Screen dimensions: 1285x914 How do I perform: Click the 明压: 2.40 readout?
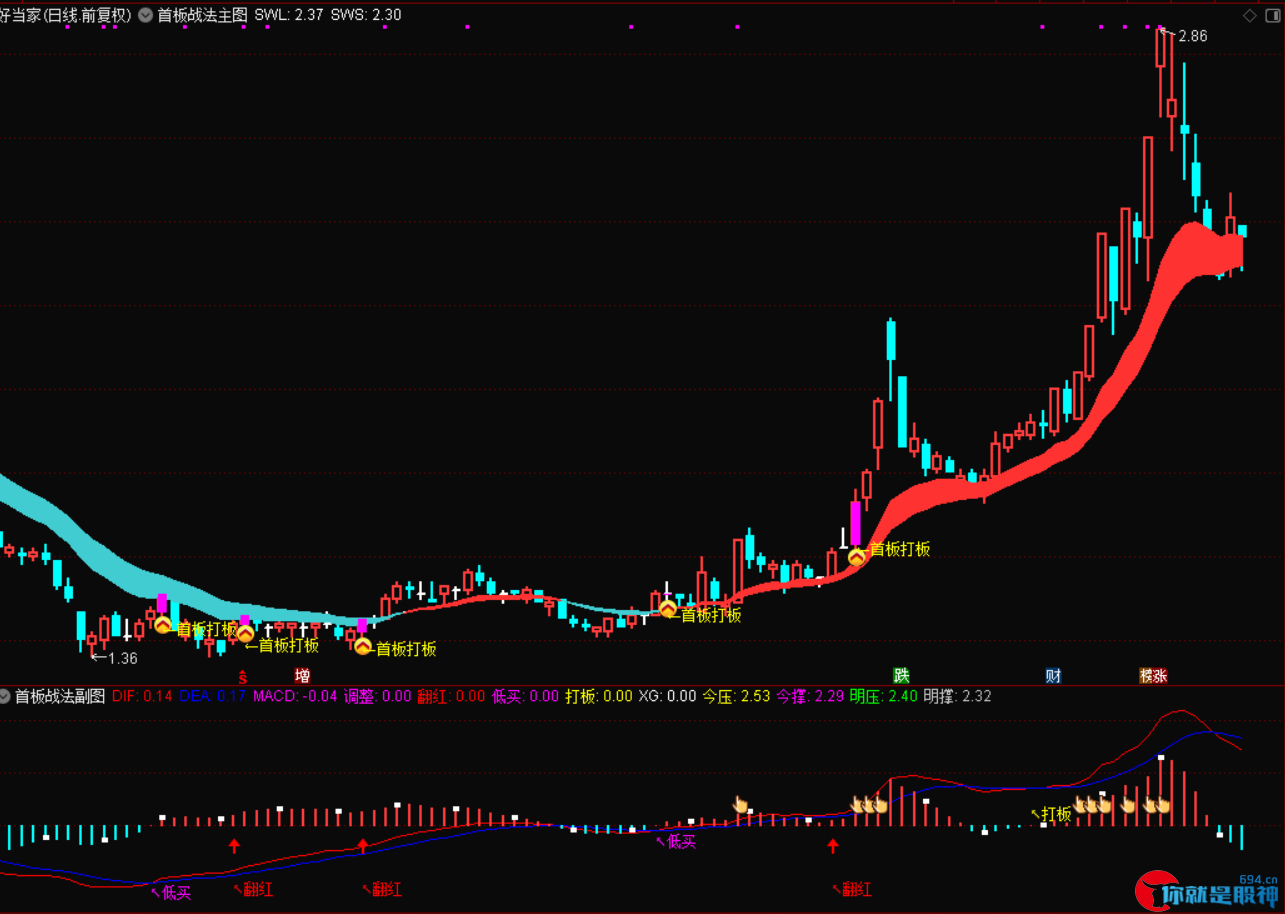[884, 696]
